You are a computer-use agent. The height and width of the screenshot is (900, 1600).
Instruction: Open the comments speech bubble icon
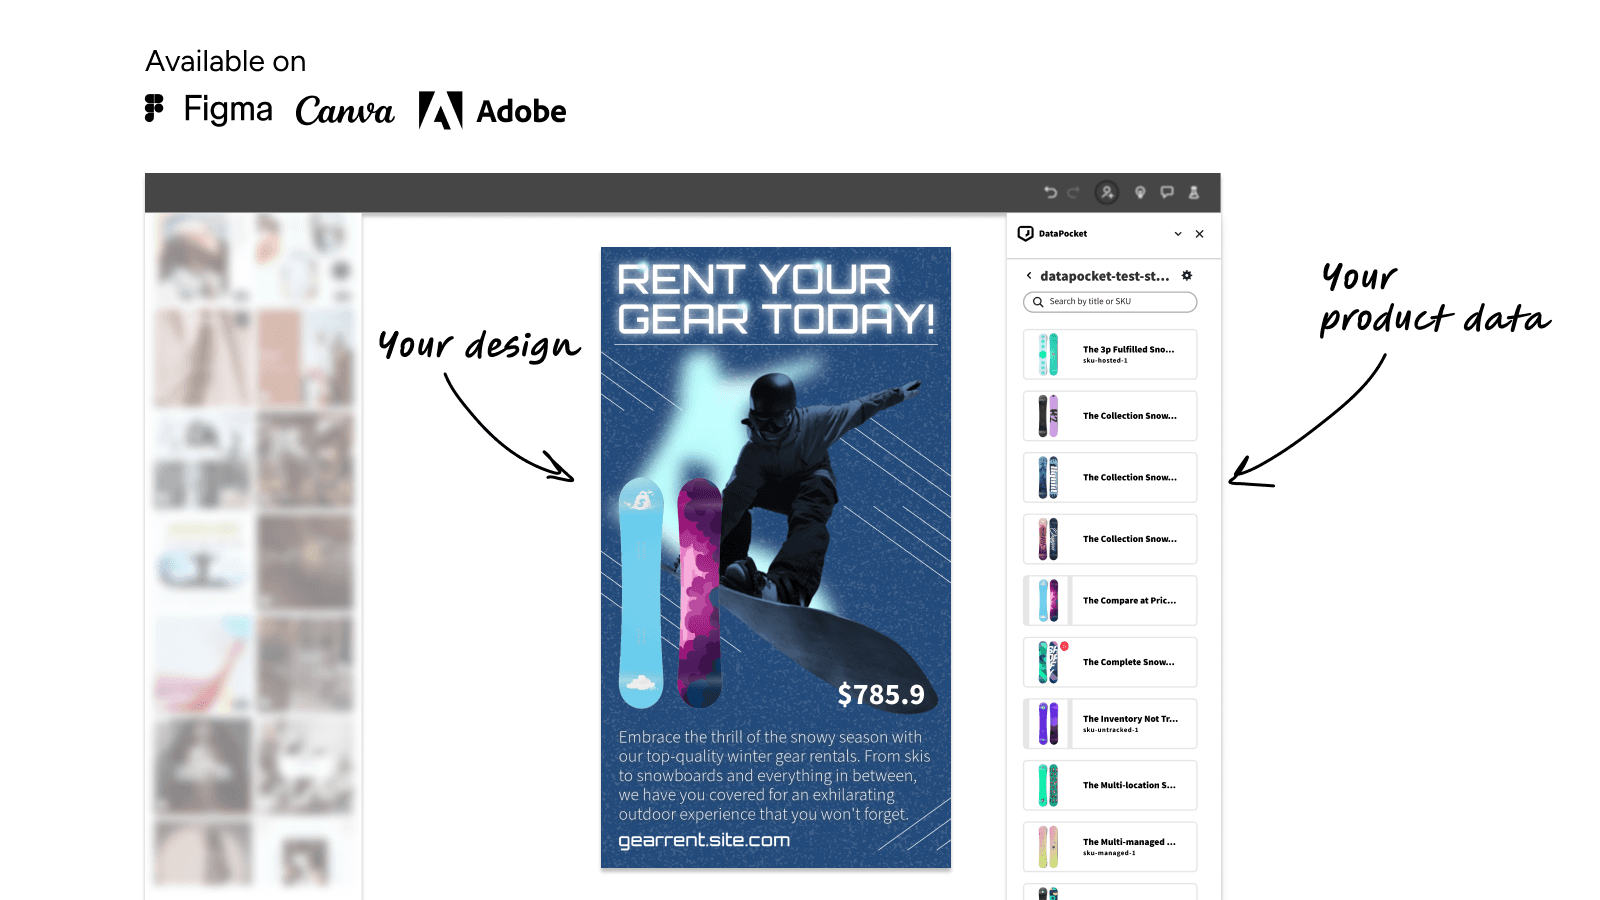pyautogui.click(x=1167, y=193)
